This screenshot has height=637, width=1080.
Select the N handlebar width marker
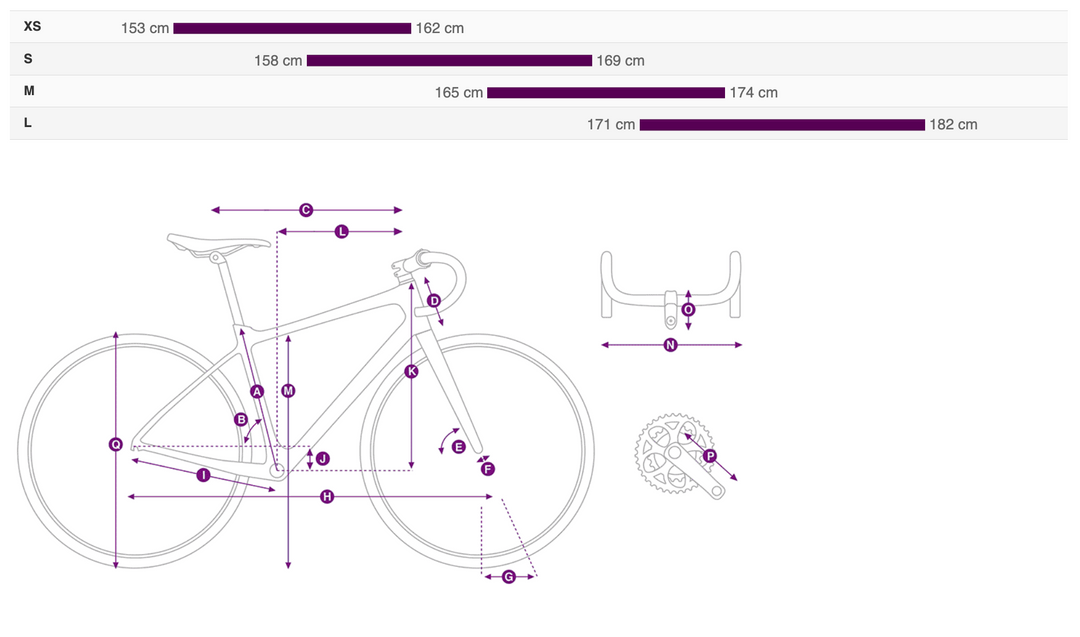pos(671,346)
